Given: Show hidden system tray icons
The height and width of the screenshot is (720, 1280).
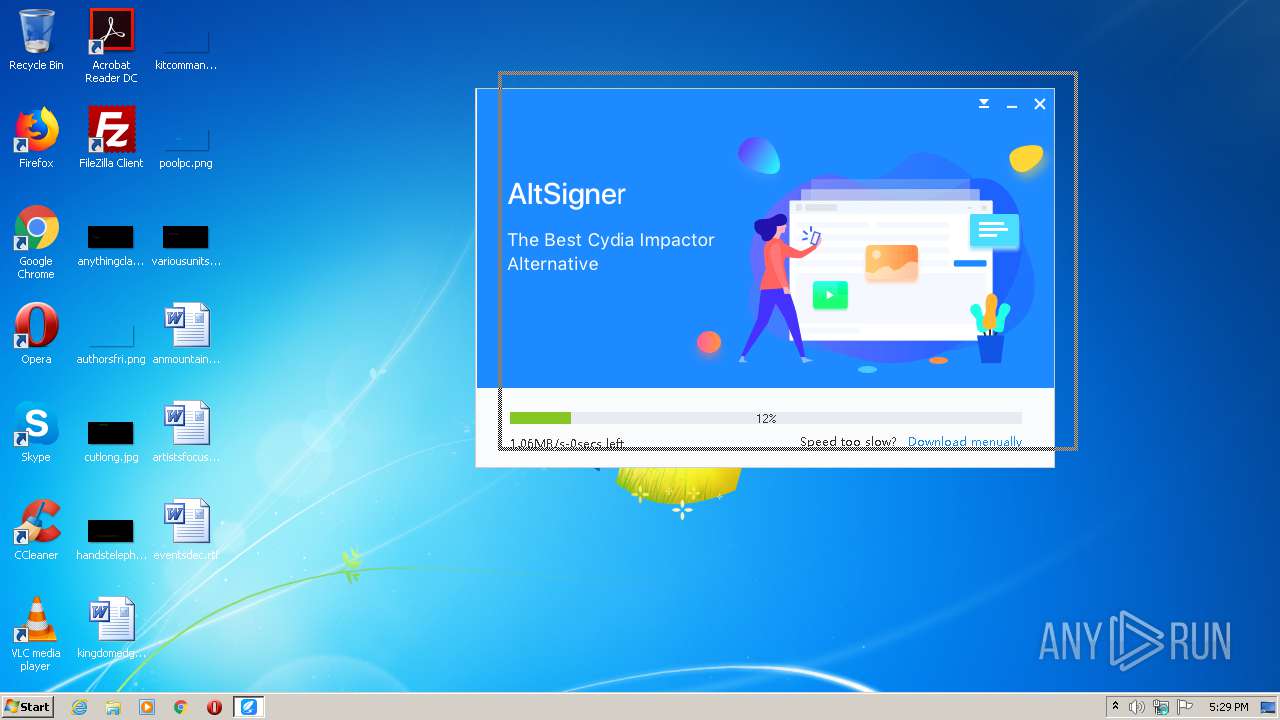Looking at the screenshot, I should coord(1115,707).
